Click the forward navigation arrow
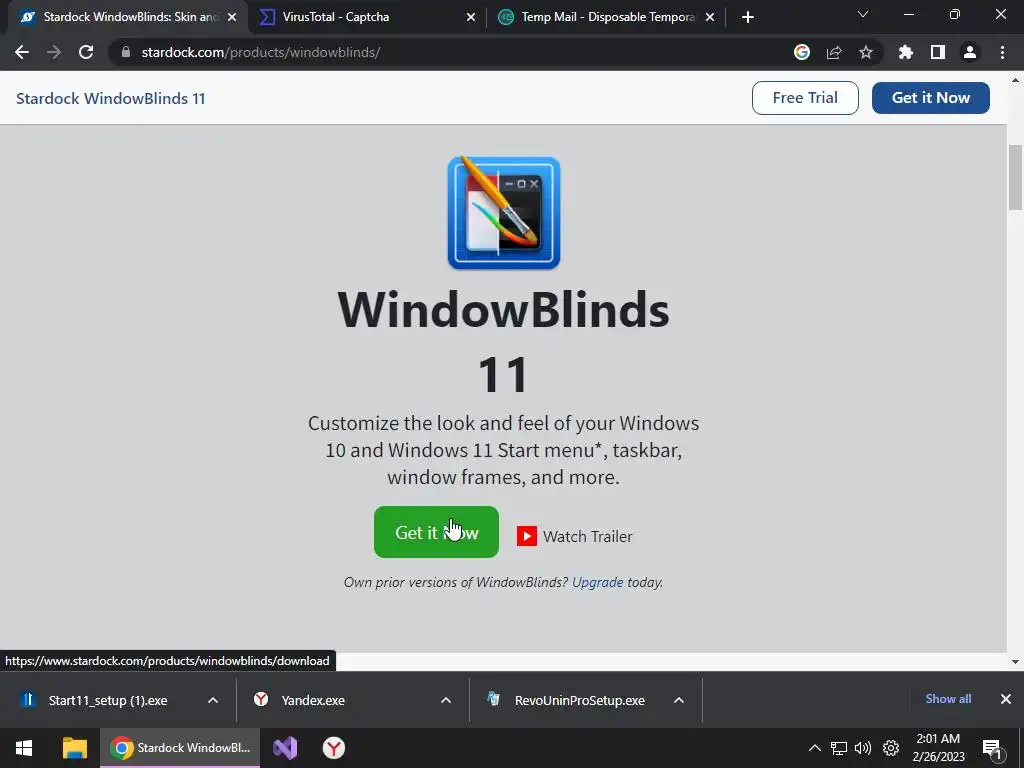 [54, 52]
